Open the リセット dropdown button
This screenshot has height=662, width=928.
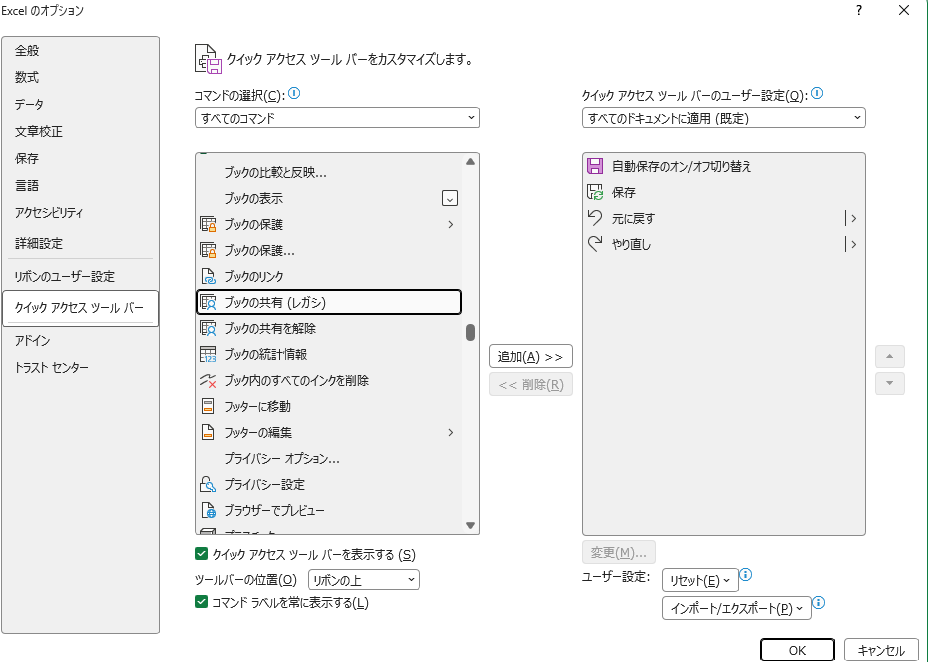700,580
